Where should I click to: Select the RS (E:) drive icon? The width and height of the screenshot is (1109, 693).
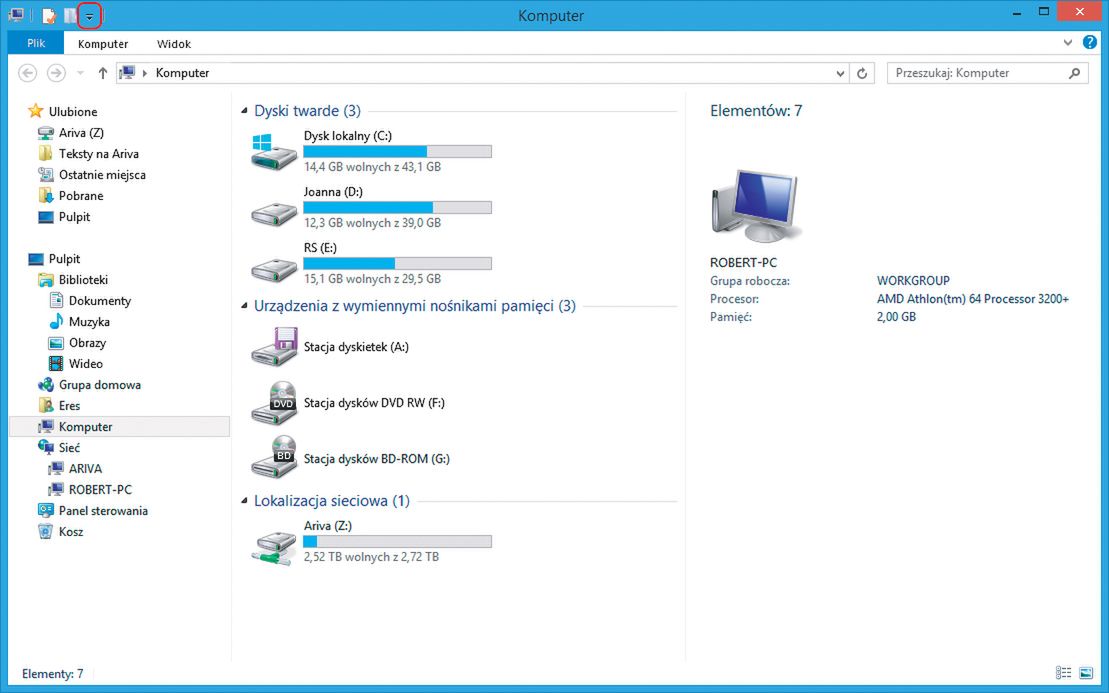pos(274,268)
